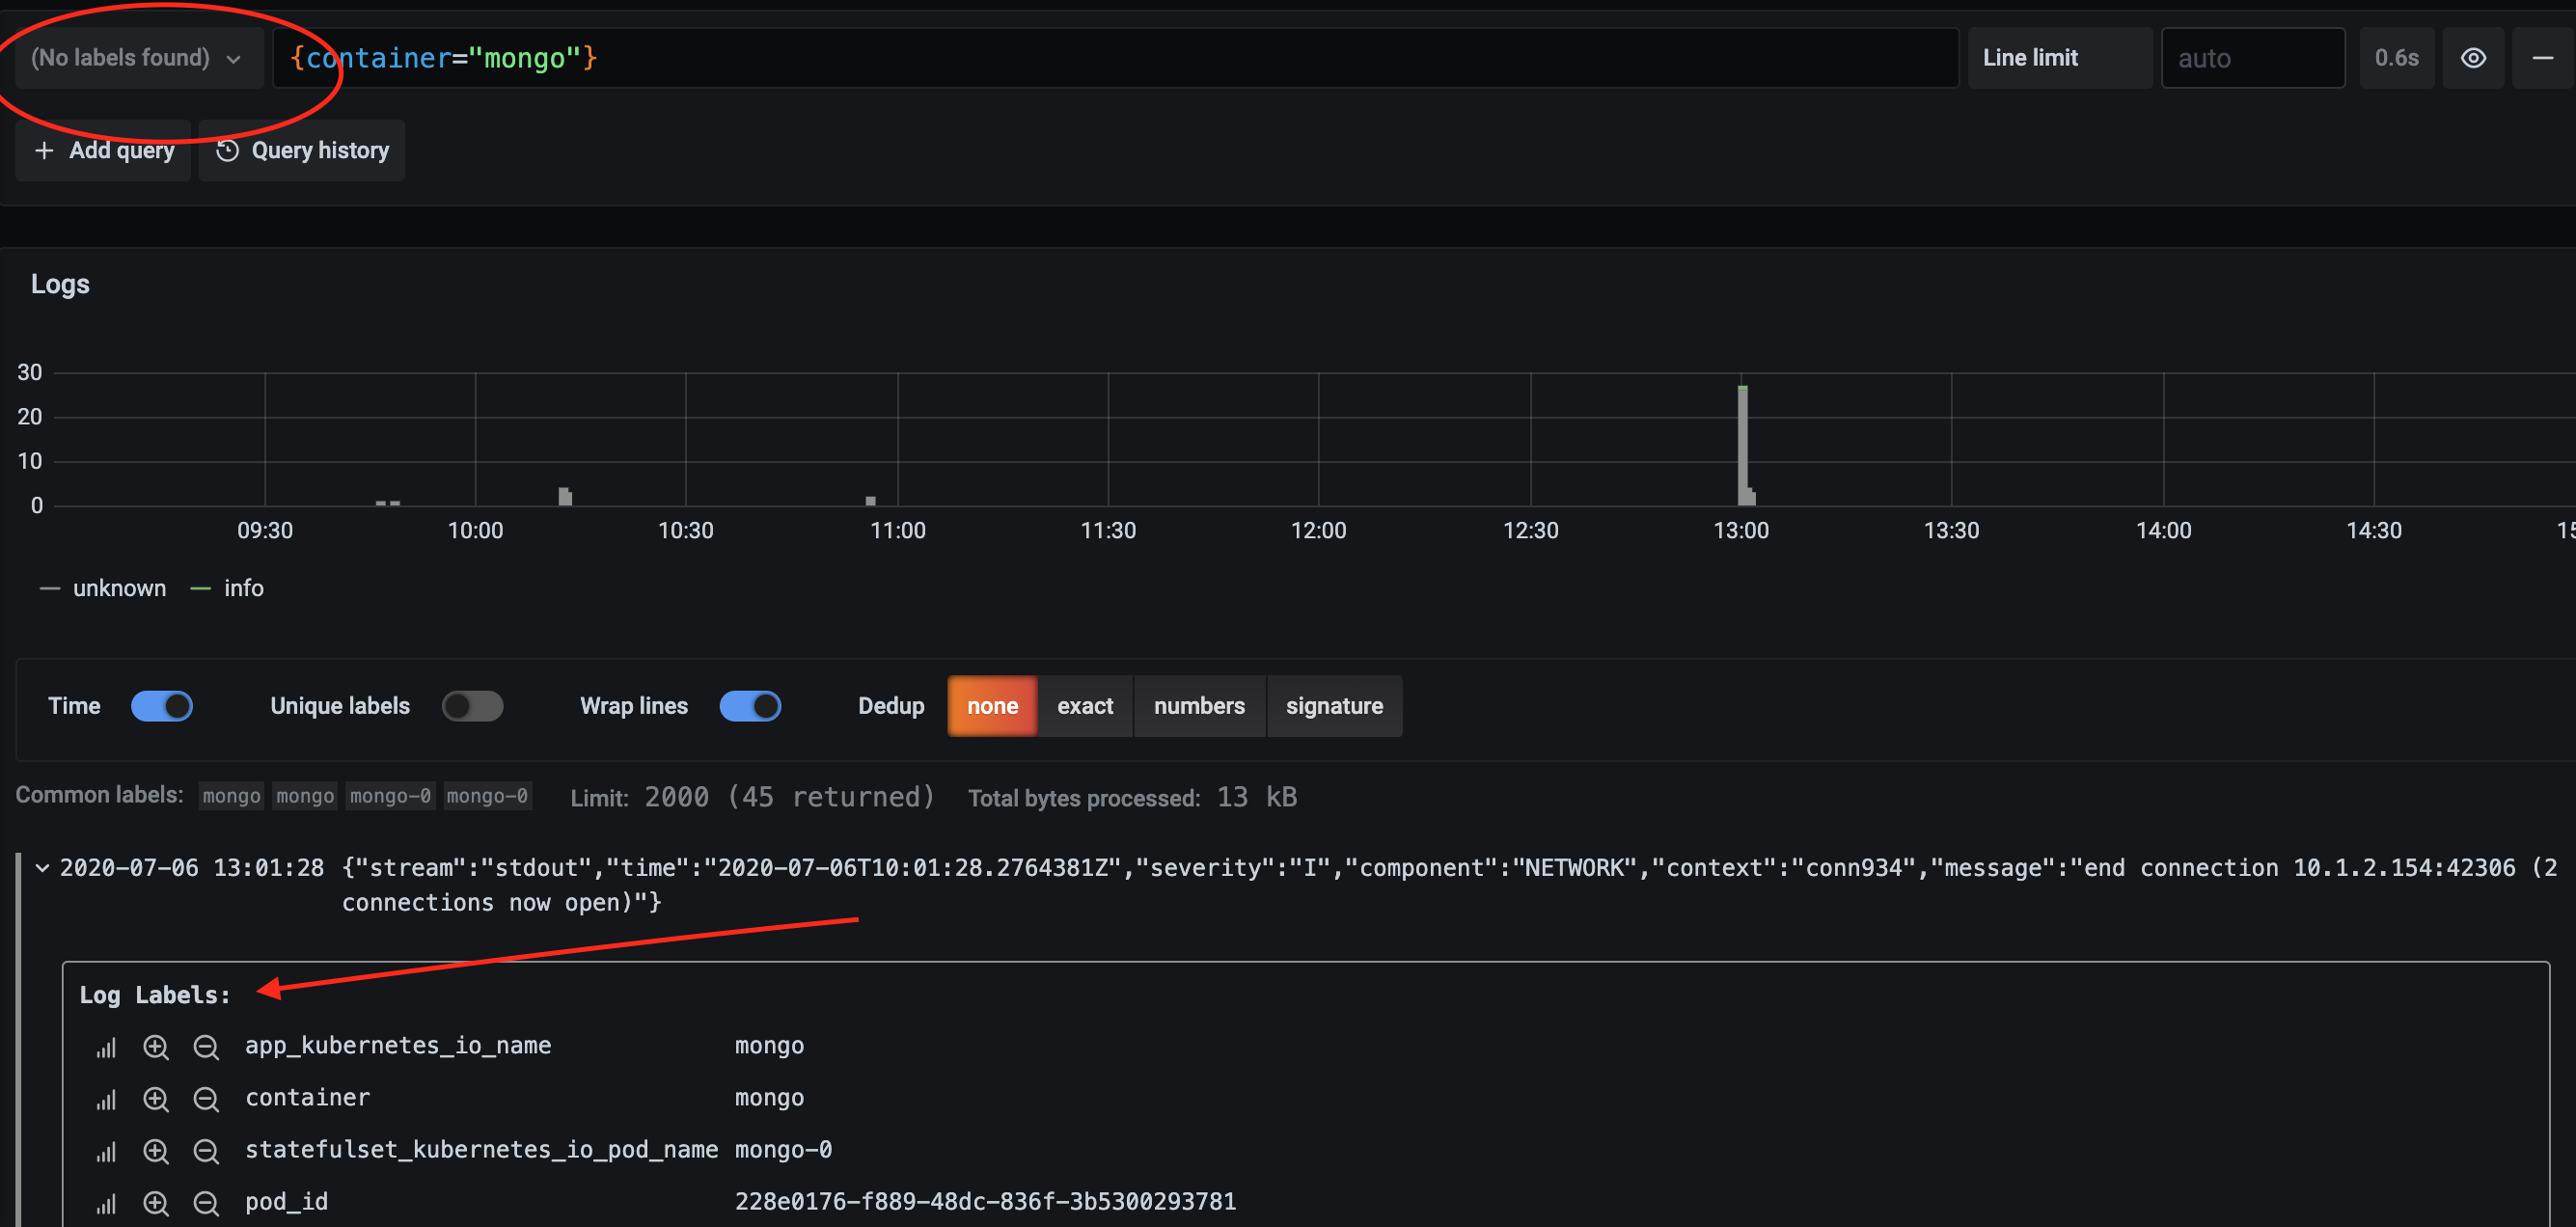The image size is (2576, 1227).
Task: Remove the query using the minus icon
Action: pyautogui.click(x=2546, y=57)
